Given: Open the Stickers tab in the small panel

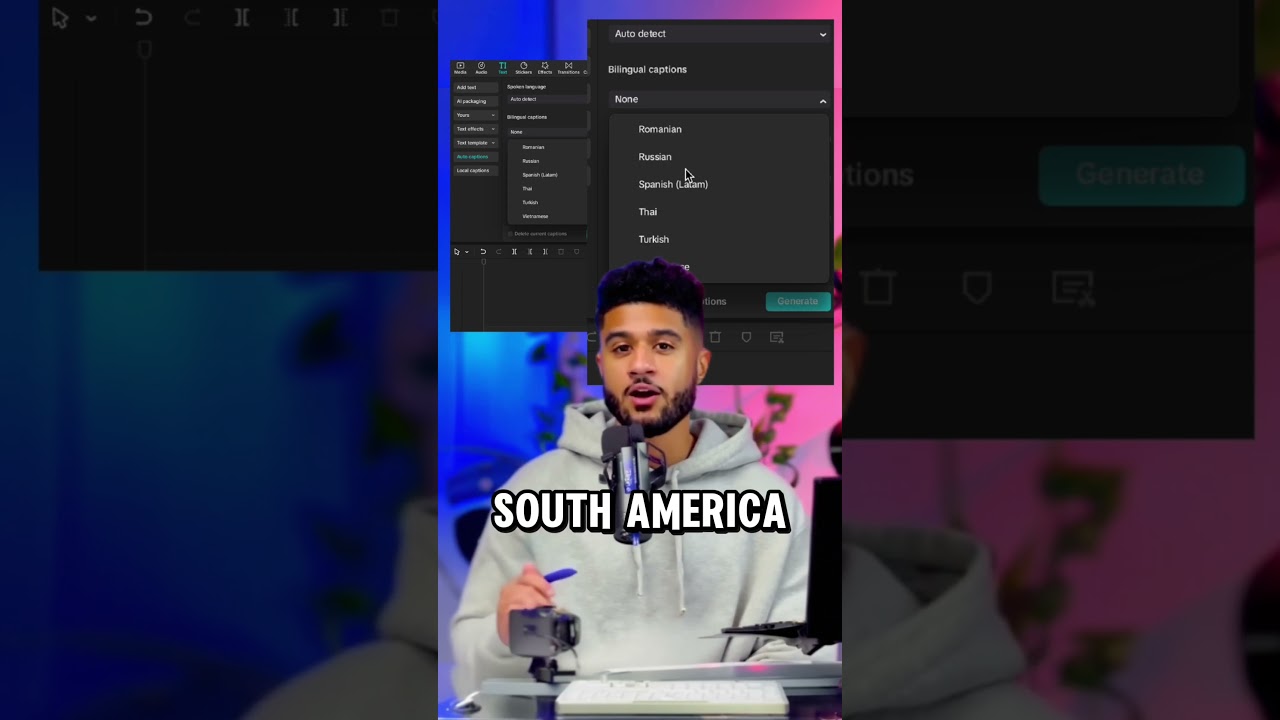Looking at the screenshot, I should 523,68.
